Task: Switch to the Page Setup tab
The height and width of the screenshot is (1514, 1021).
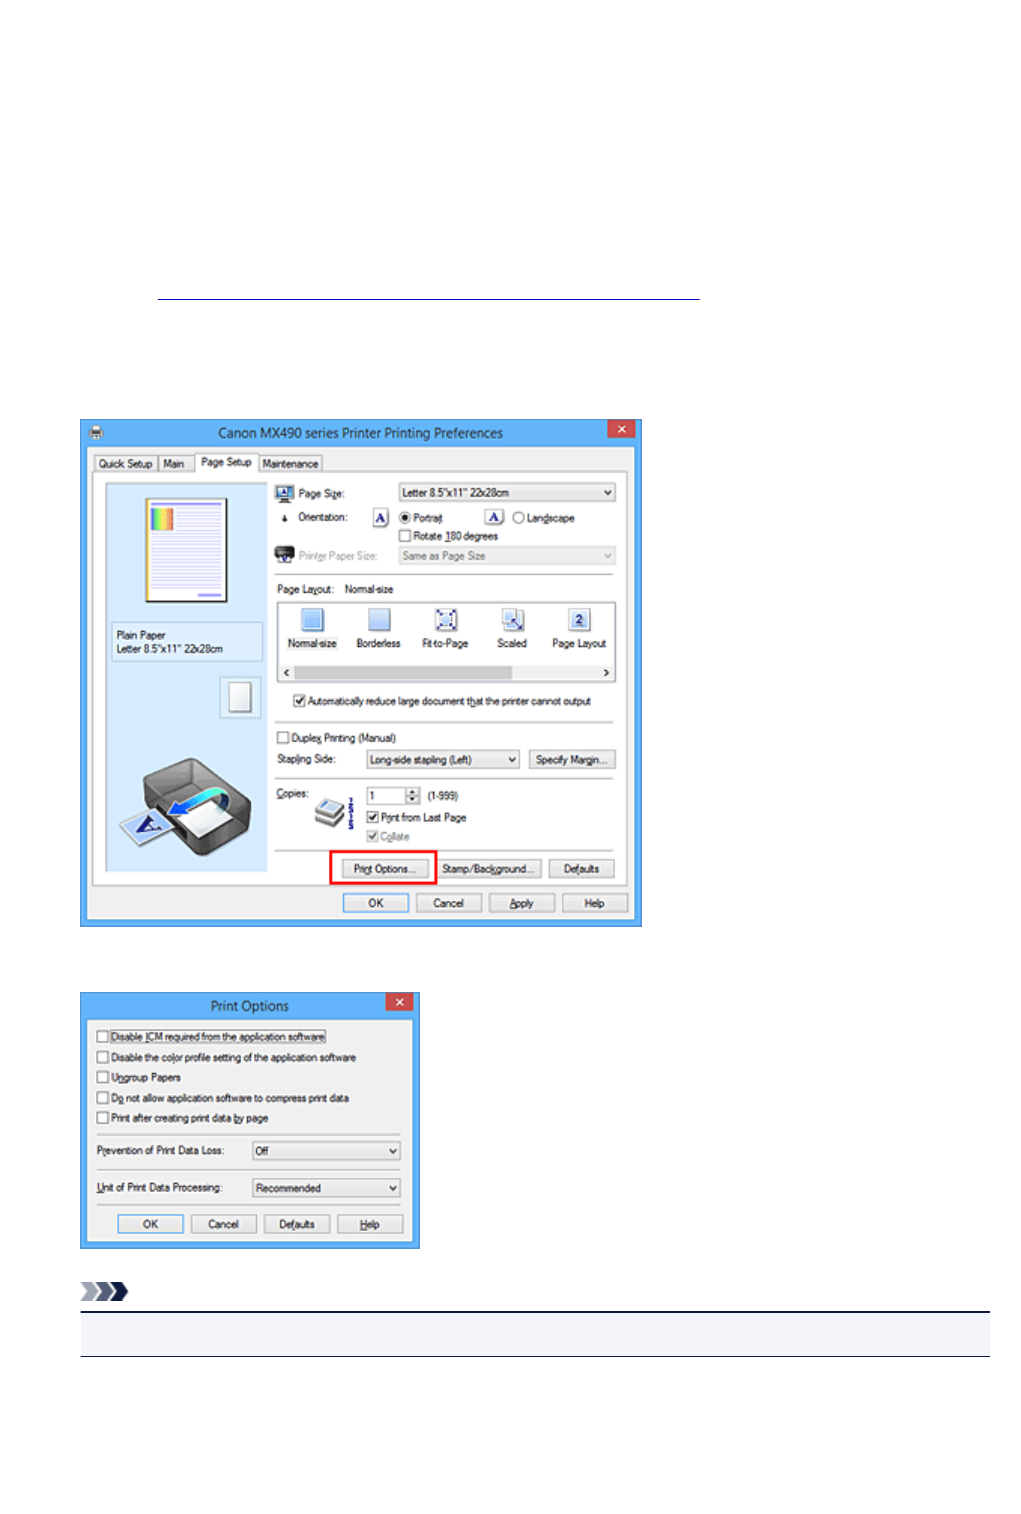Action: (x=226, y=462)
